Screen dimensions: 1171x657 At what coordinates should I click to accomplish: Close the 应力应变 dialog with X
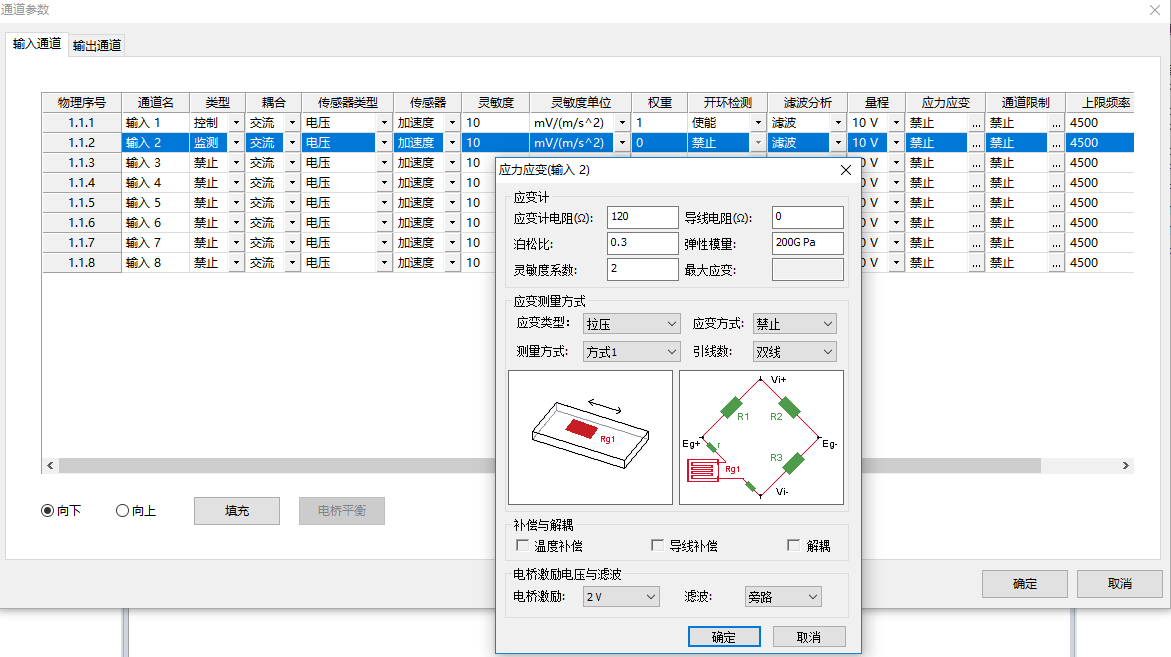click(x=846, y=170)
